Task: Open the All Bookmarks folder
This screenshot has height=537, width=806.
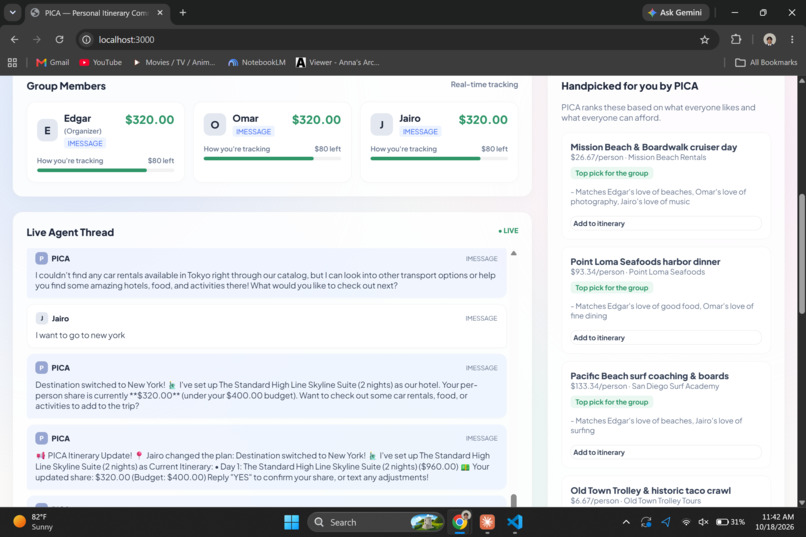Action: tap(766, 63)
